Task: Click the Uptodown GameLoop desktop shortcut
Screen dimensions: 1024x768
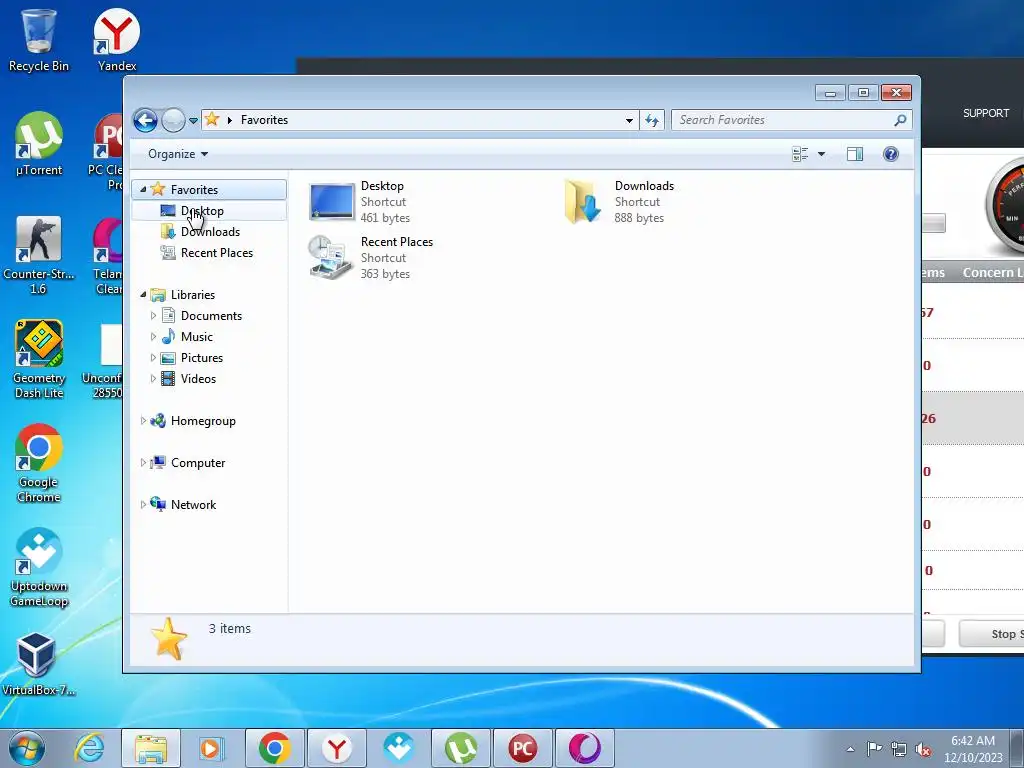Action: pyautogui.click(x=39, y=567)
